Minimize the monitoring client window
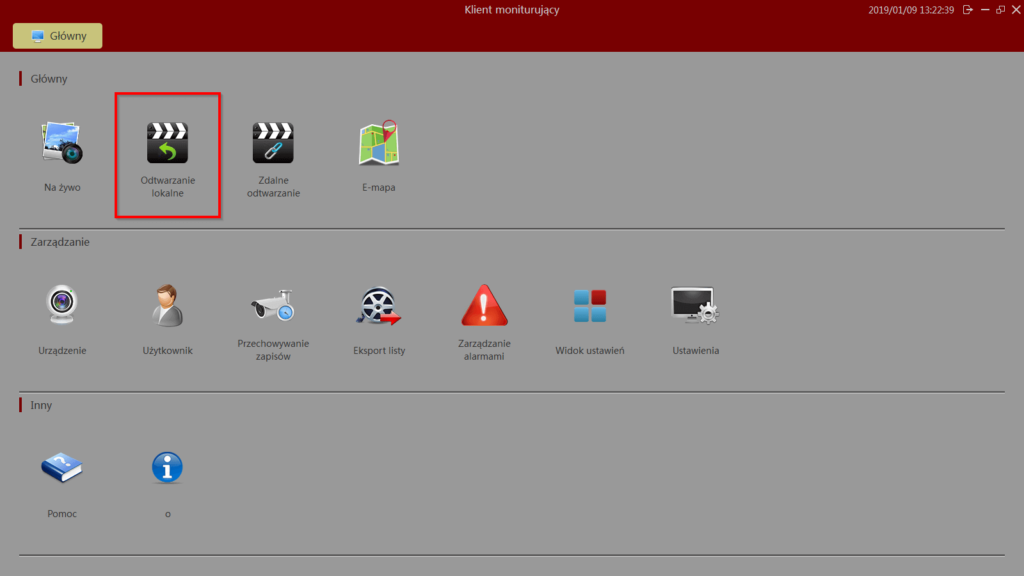 (x=985, y=10)
